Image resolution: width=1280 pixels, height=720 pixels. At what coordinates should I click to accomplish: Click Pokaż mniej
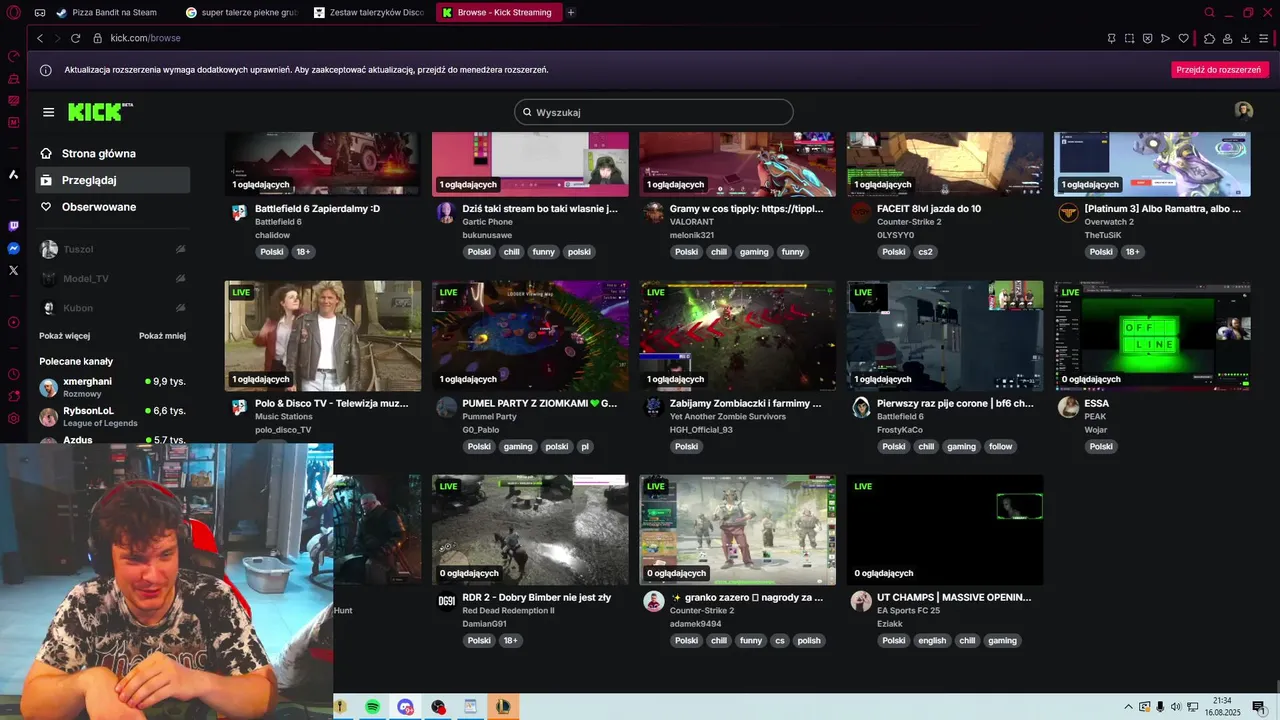click(162, 336)
